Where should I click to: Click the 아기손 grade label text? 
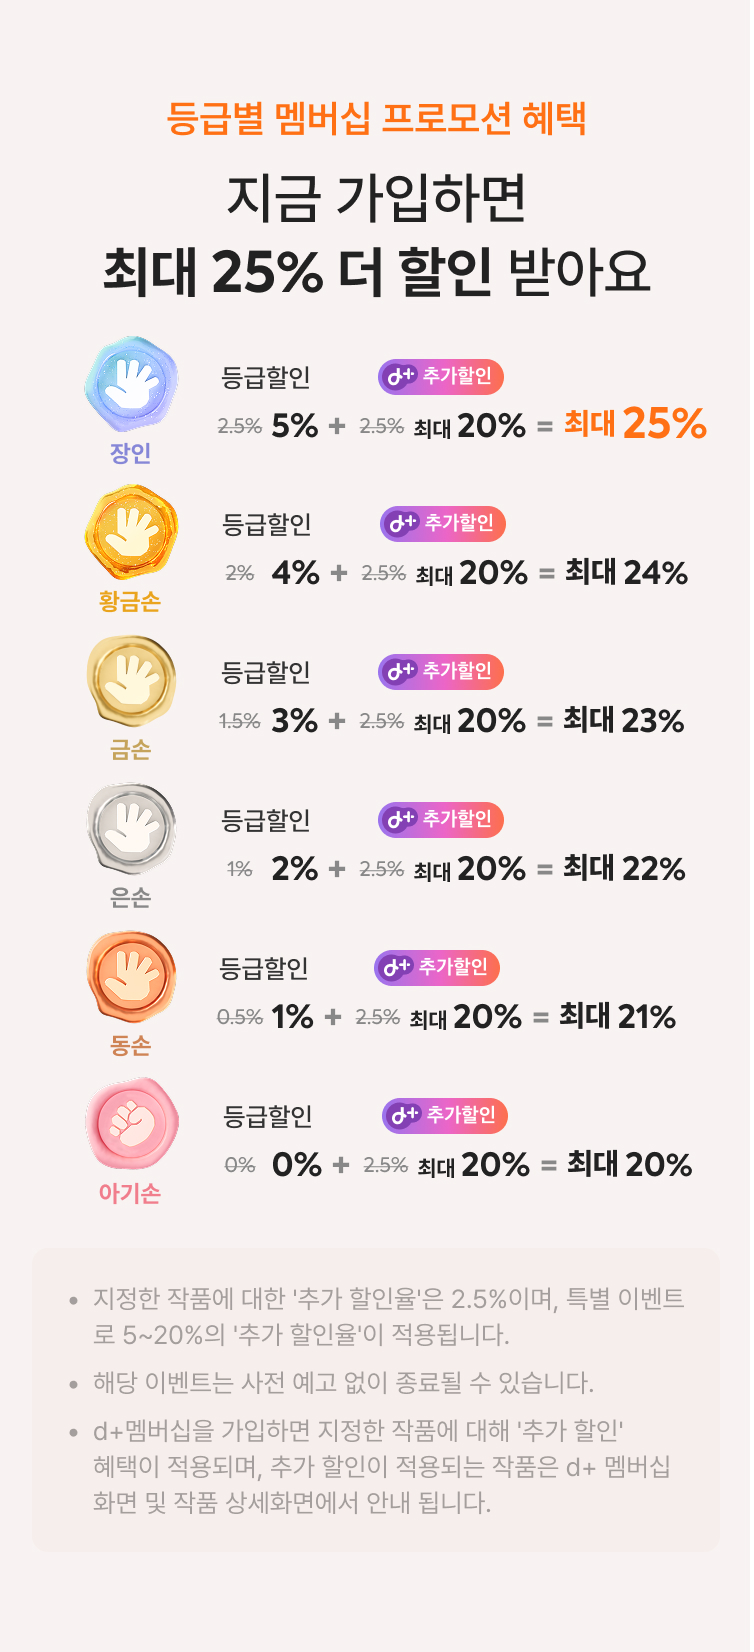[x=130, y=1193]
